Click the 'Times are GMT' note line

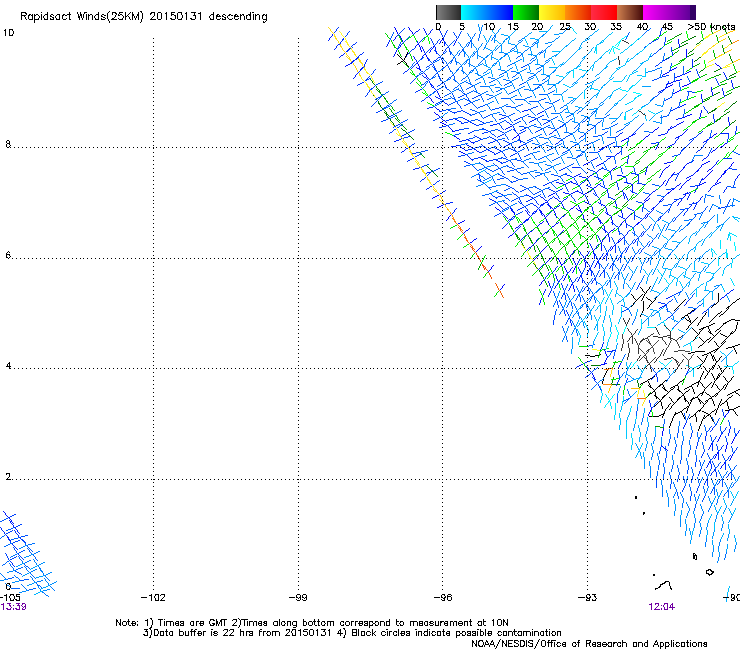pos(312,623)
